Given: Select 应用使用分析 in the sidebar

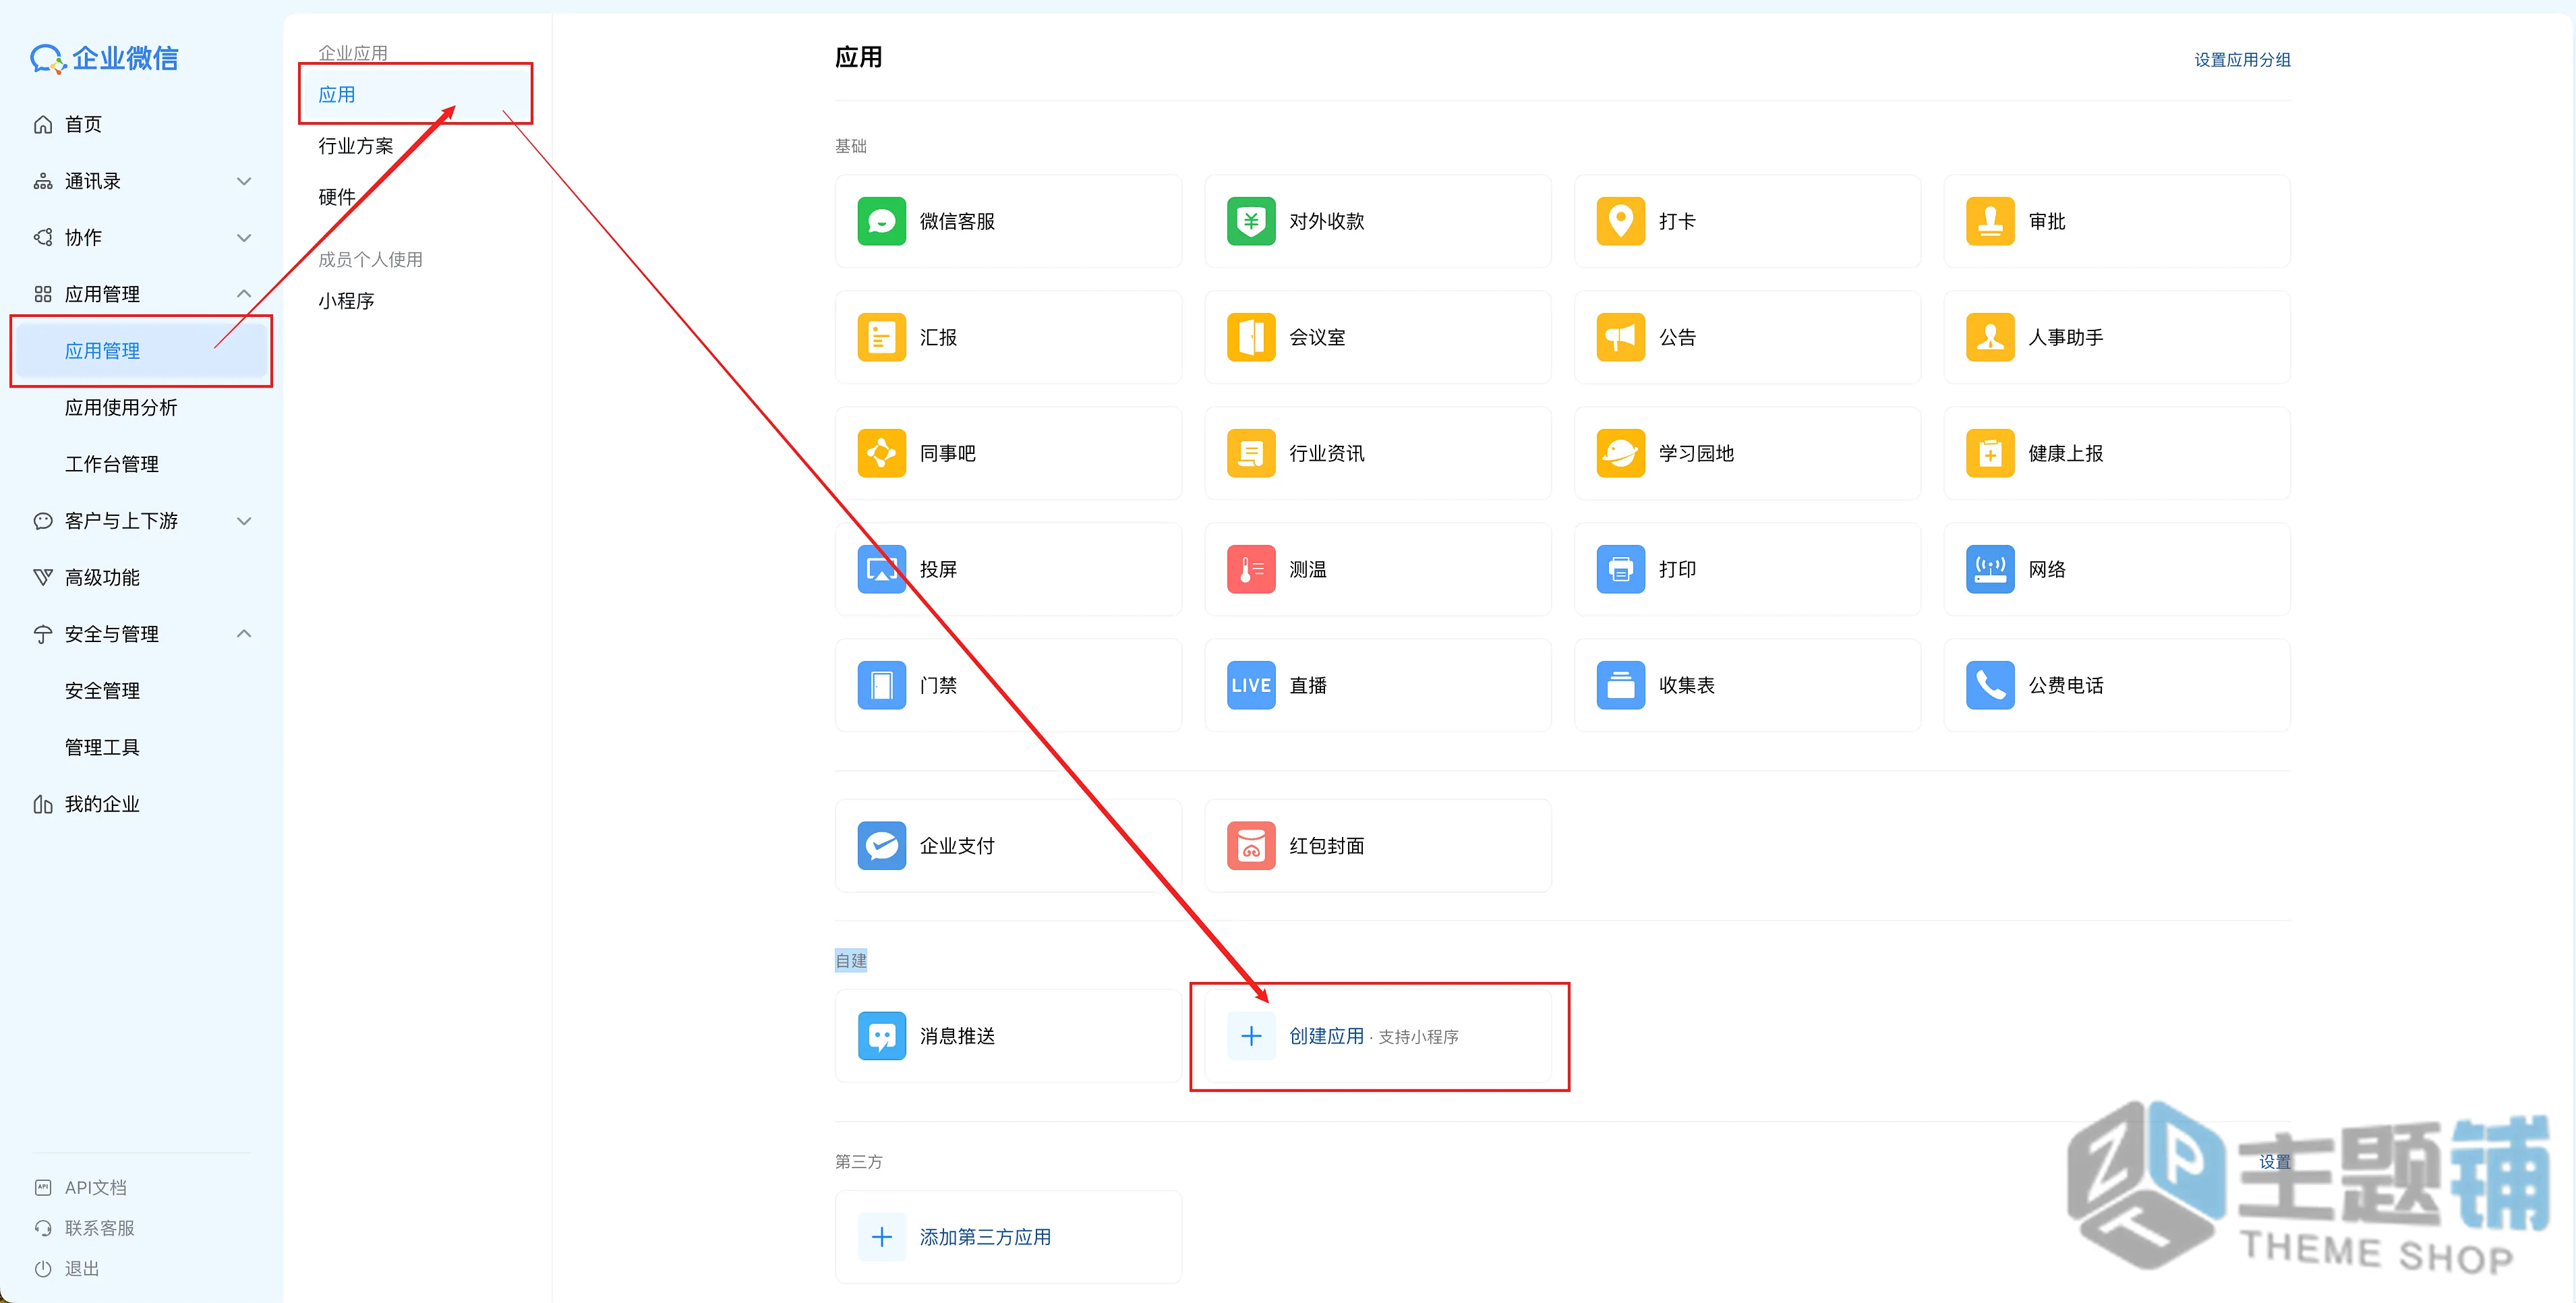Looking at the screenshot, I should [x=121, y=407].
